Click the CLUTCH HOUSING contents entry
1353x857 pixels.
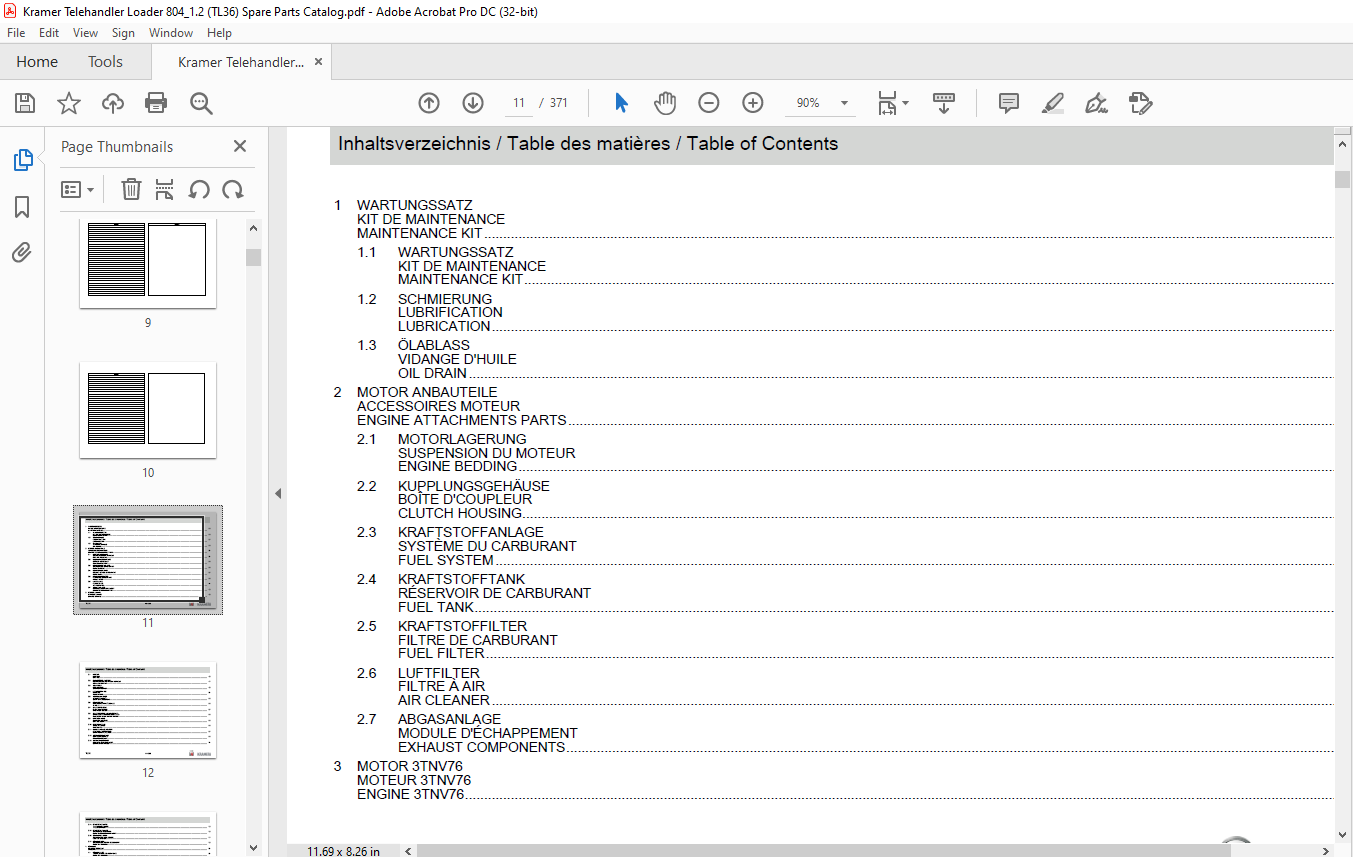coord(460,513)
